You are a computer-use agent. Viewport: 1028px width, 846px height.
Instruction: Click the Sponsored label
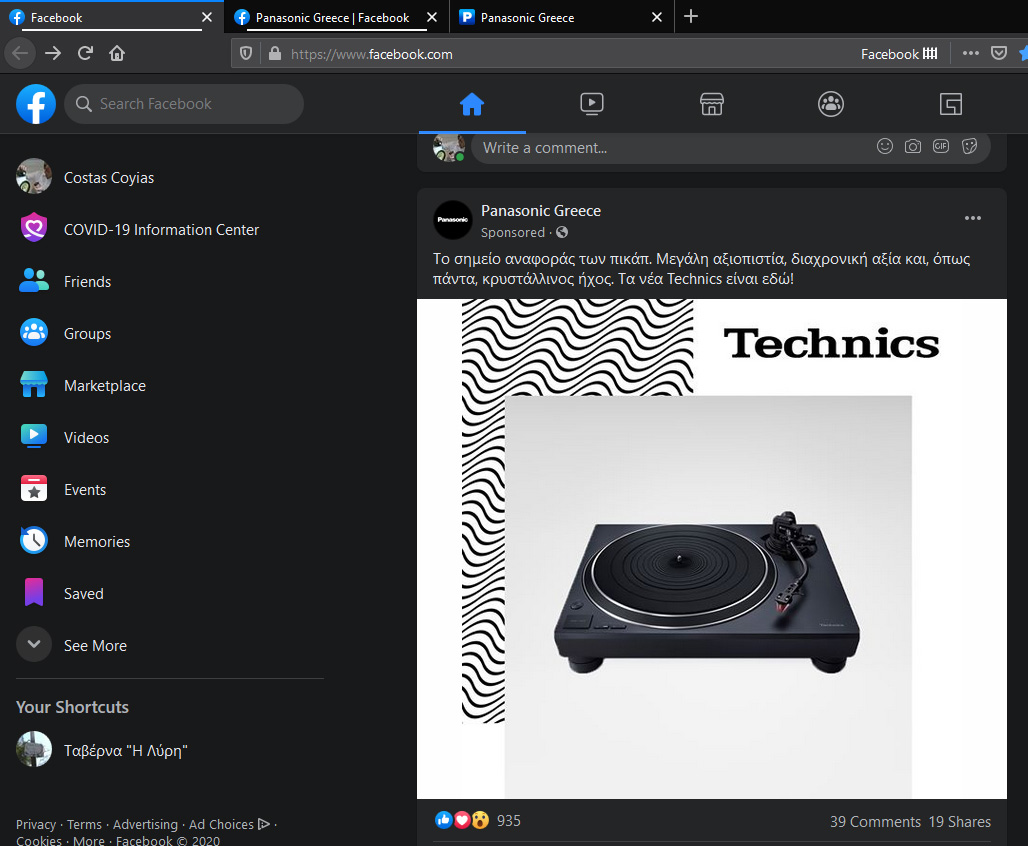[x=513, y=232]
